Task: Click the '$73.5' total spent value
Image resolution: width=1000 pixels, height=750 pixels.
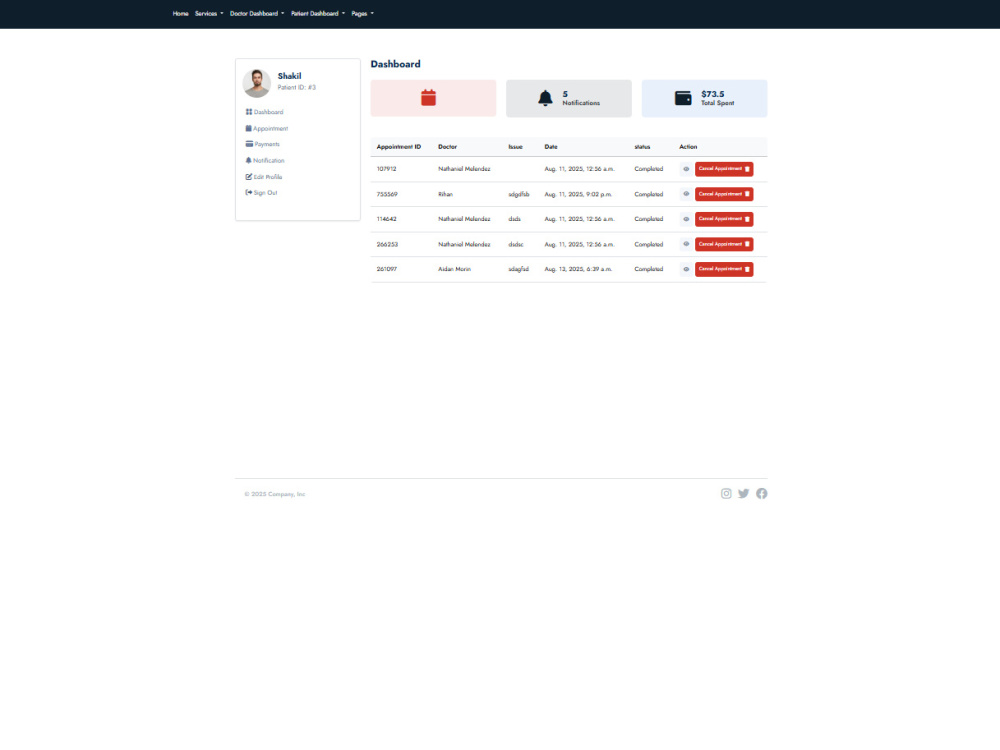Action: 712,94
